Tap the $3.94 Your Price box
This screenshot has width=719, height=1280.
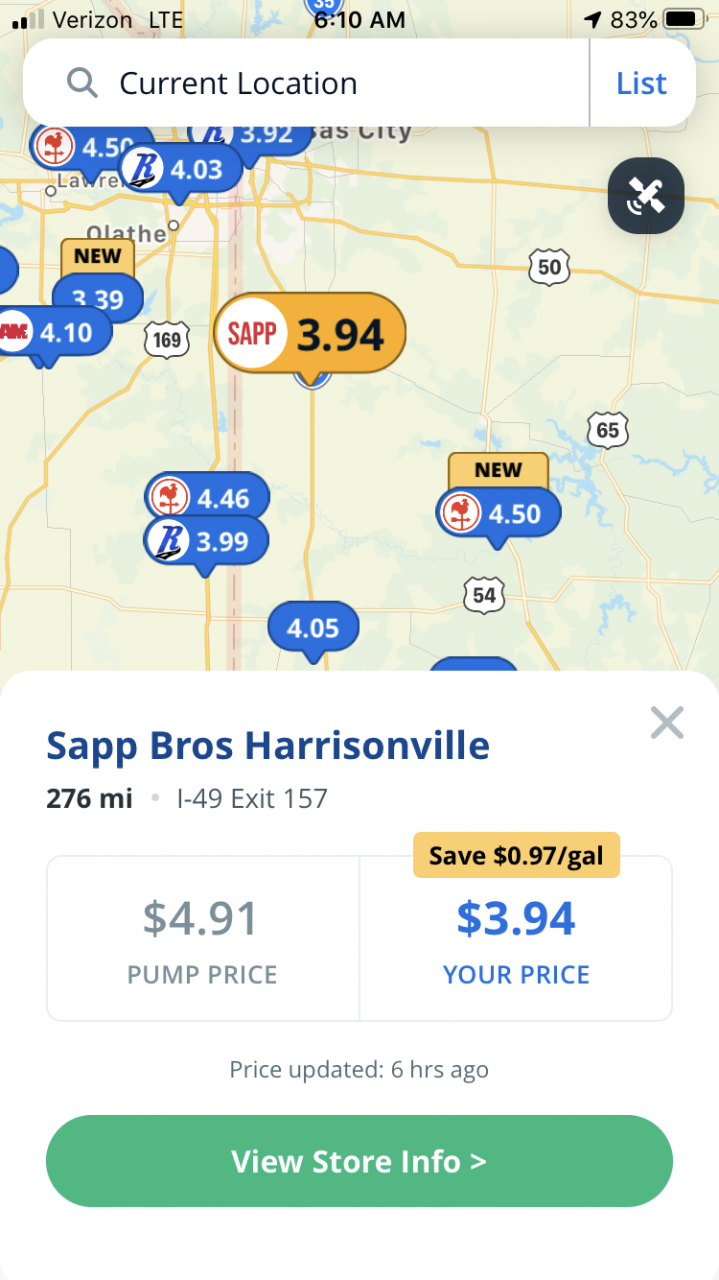point(516,938)
